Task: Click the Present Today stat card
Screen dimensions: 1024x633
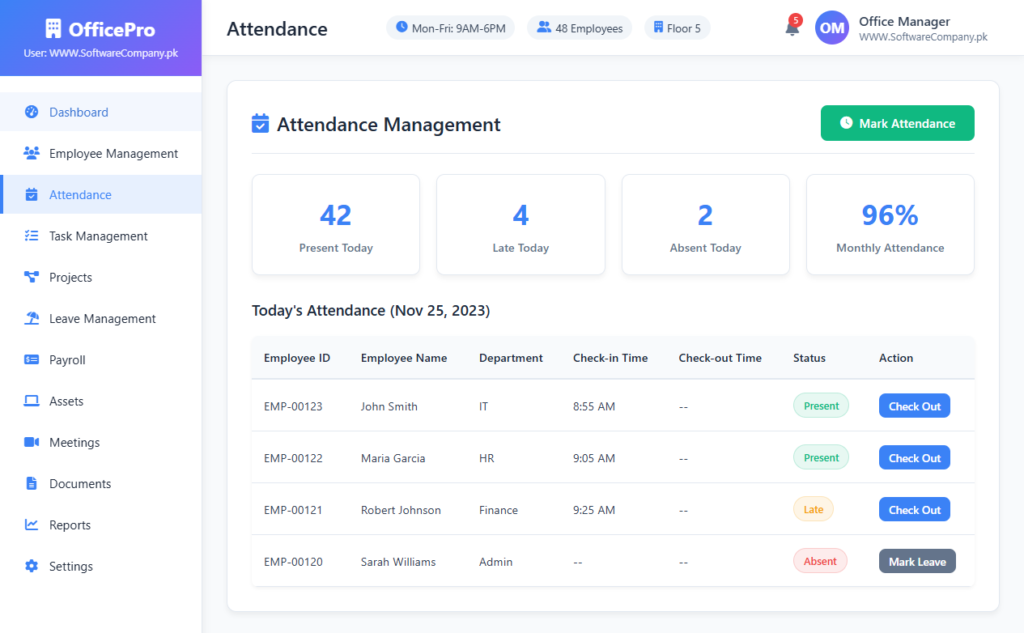Action: (336, 225)
